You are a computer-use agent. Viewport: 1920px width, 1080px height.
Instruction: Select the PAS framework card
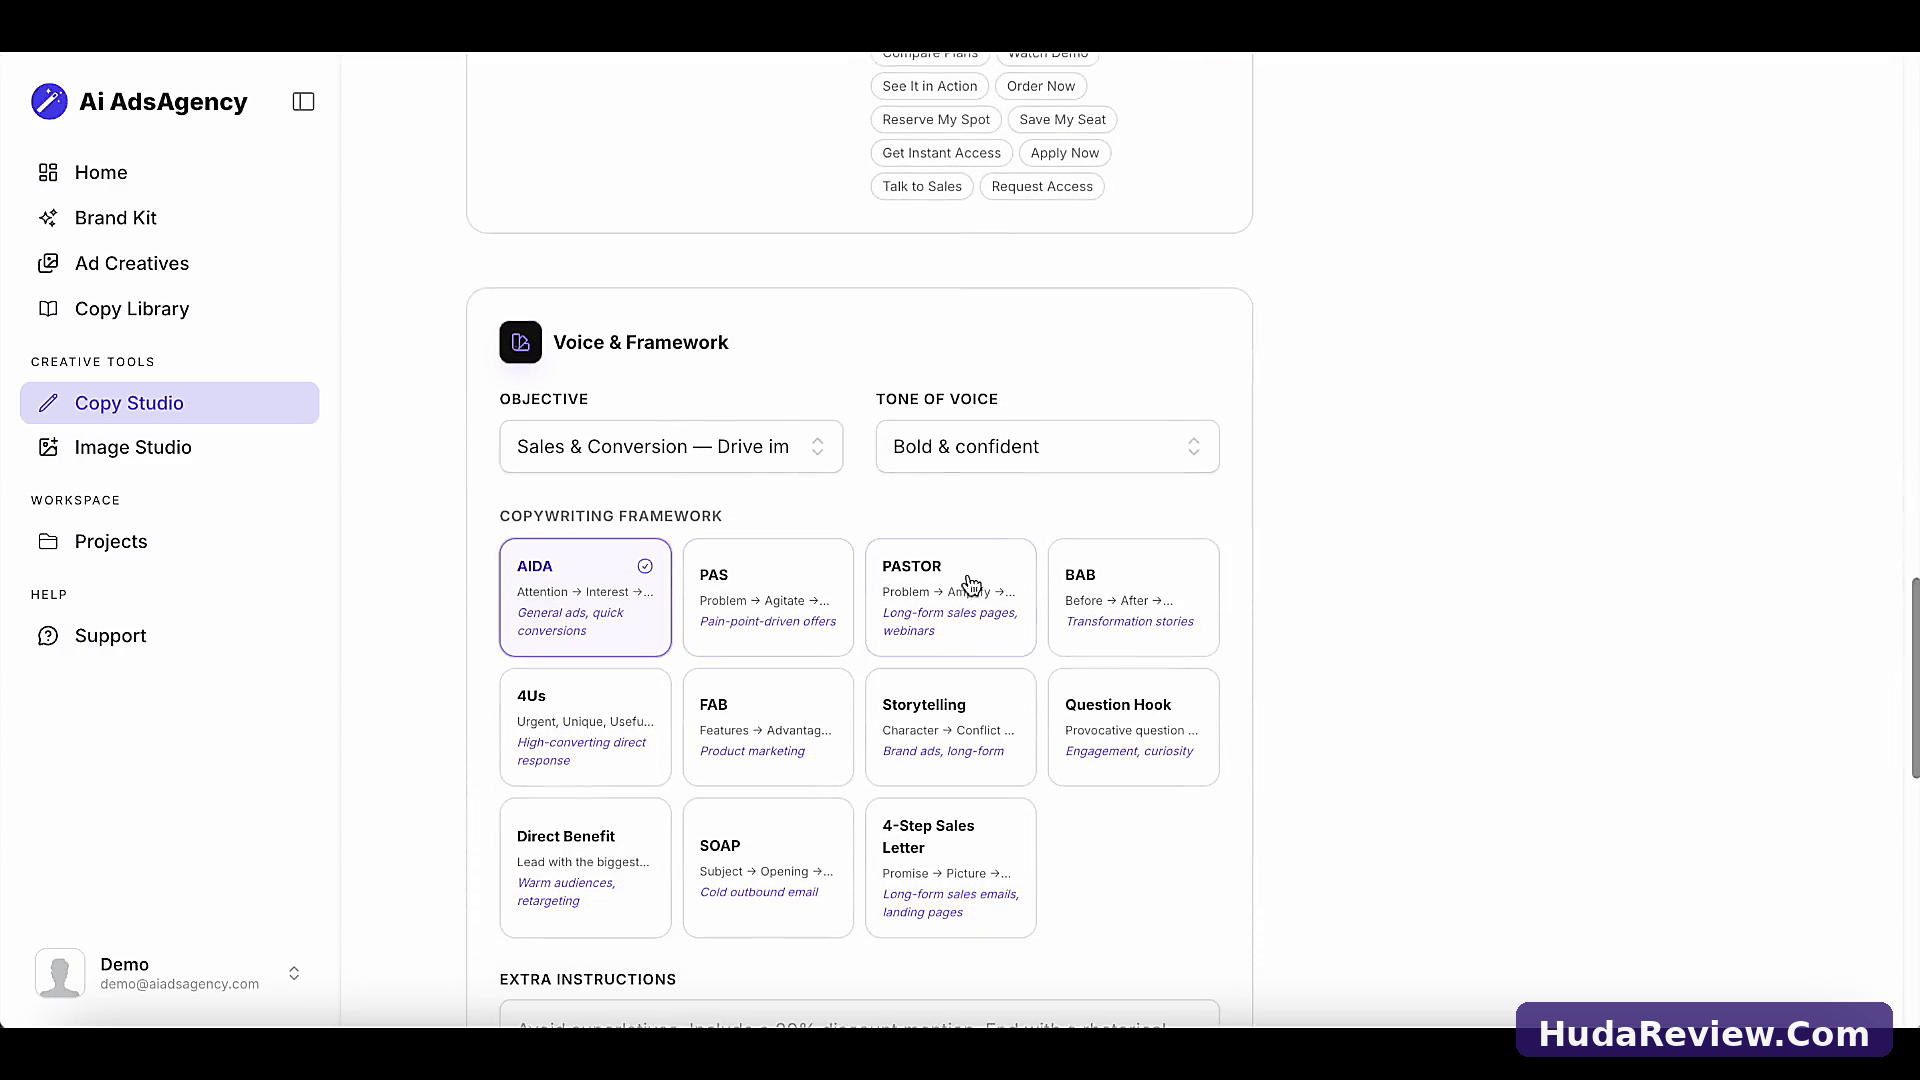[x=768, y=598]
